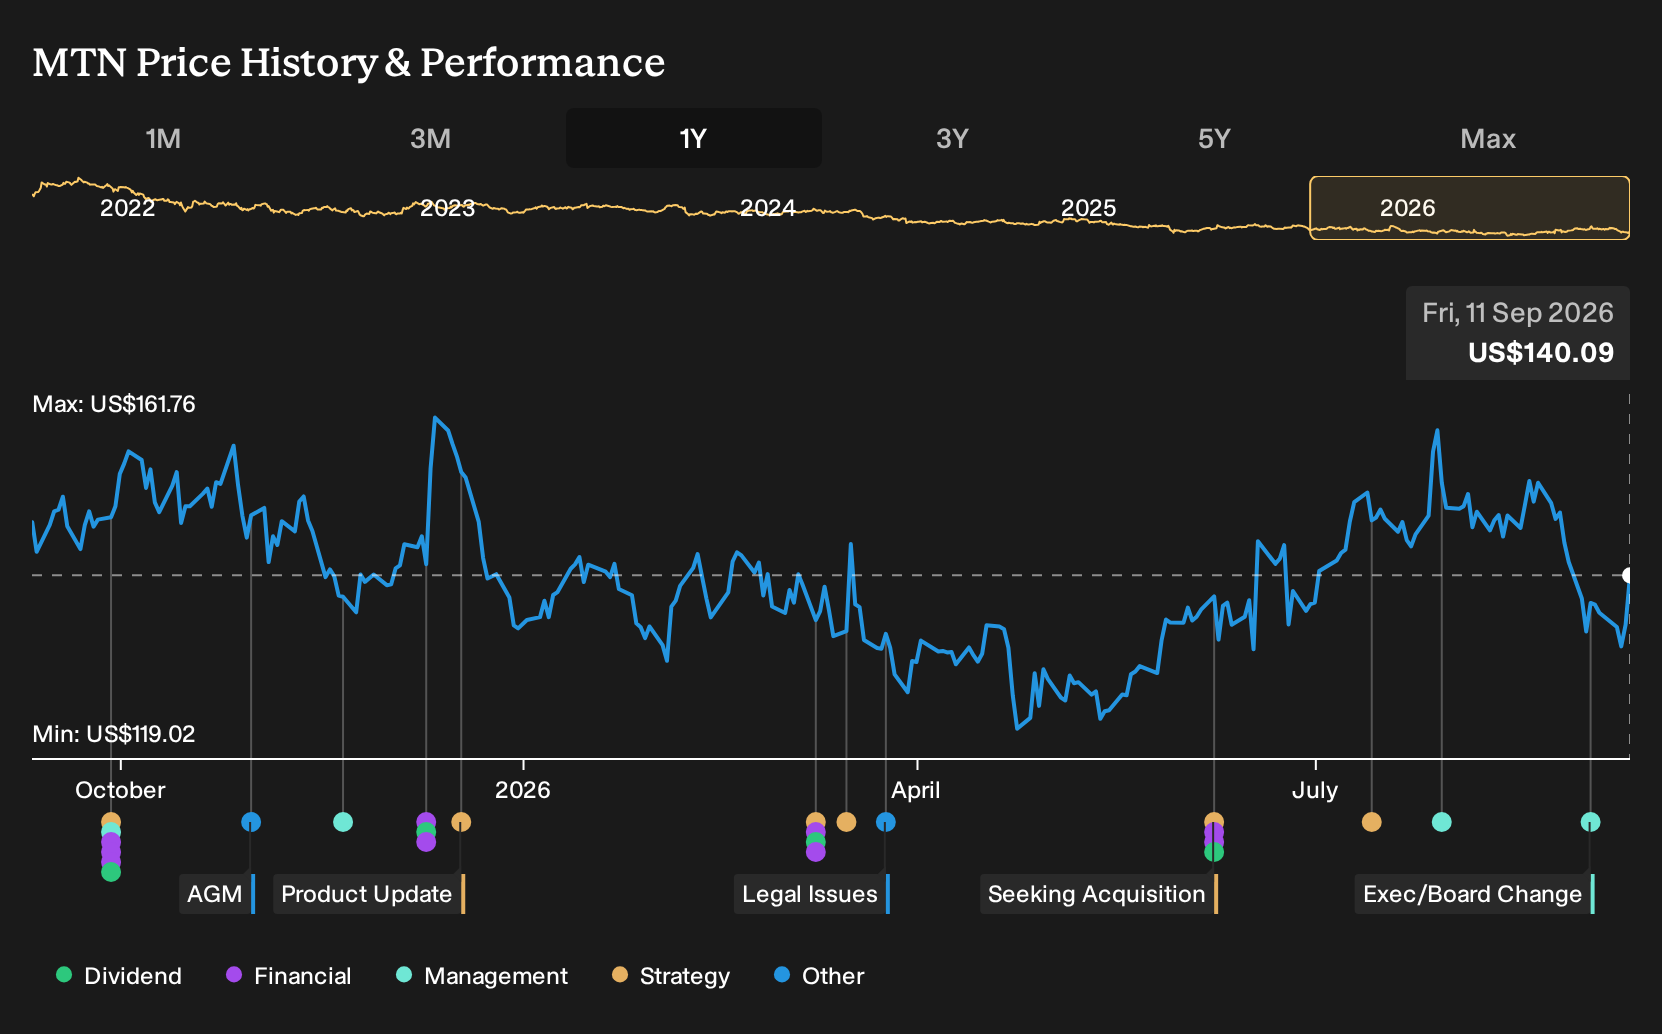
Task: Switch to the 3Y time range
Action: coord(952,138)
